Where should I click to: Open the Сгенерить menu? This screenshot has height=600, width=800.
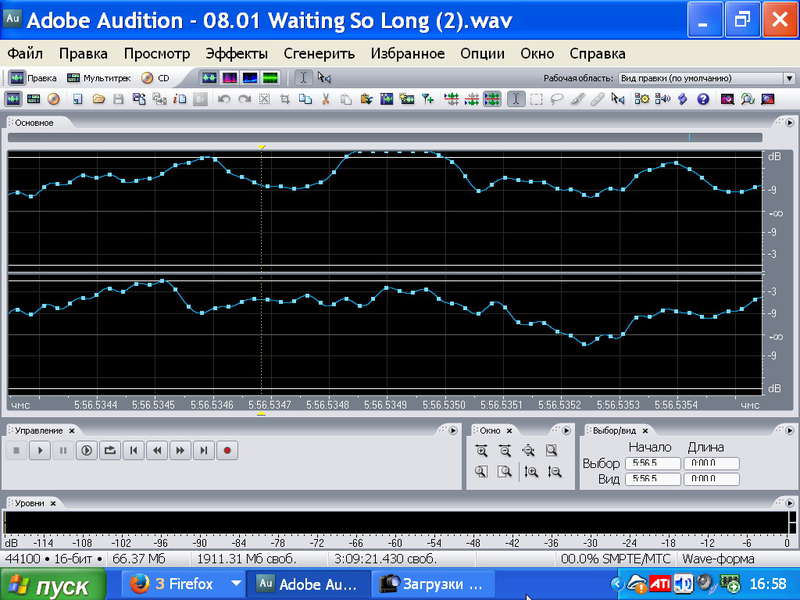pyautogui.click(x=319, y=54)
